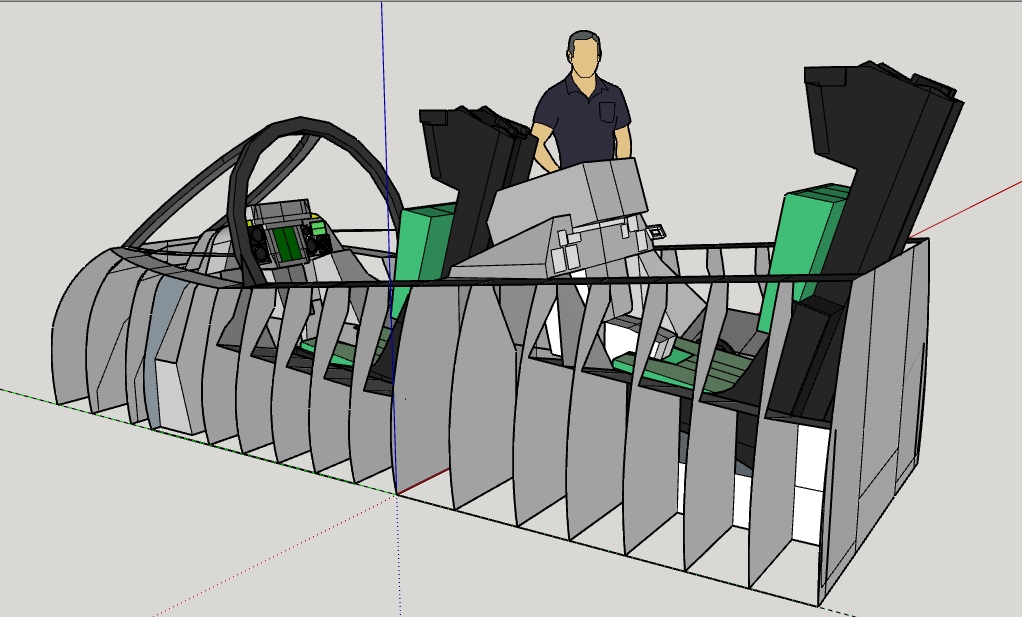Select the rearmost grey fuselage bulkhead panel
The width and height of the screenshot is (1022, 617).
click(x=873, y=423)
